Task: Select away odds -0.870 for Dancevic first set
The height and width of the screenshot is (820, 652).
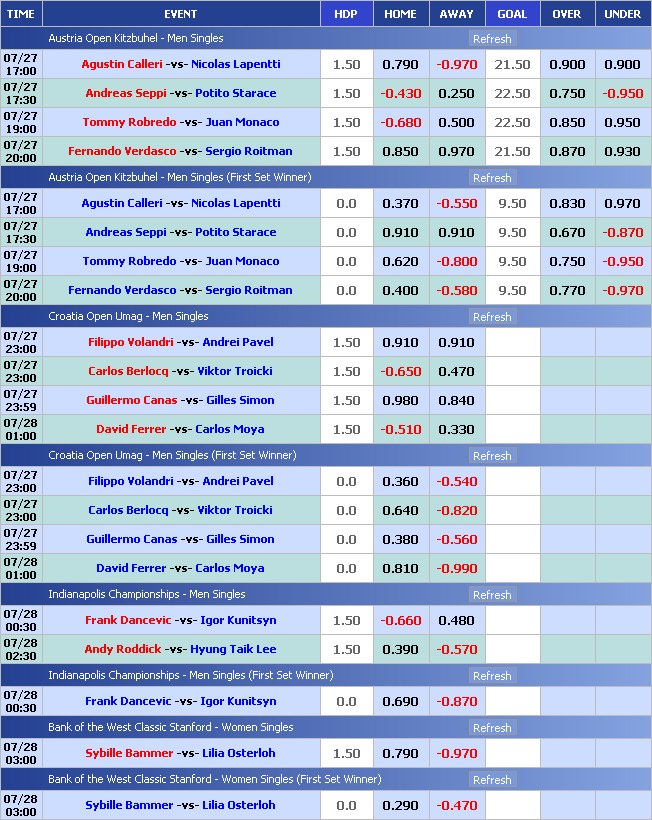Action: (x=456, y=702)
